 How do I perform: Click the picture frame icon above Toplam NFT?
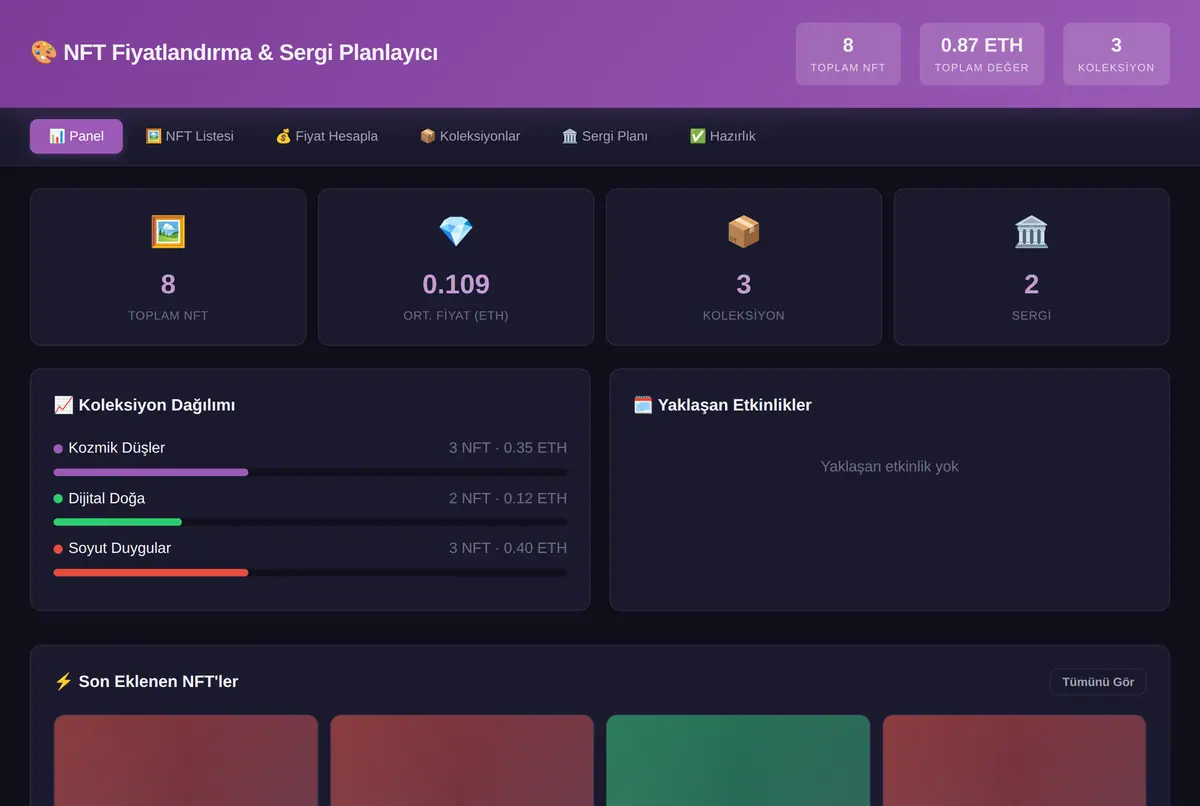click(168, 232)
